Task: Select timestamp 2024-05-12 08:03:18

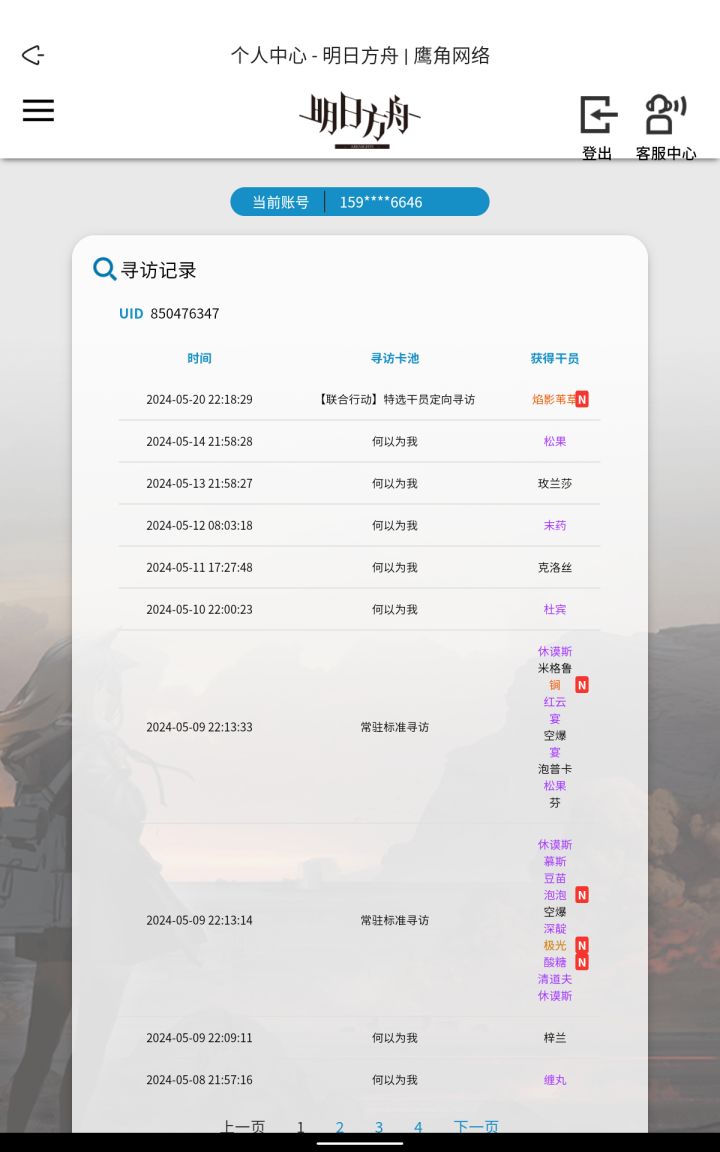Action: click(199, 525)
